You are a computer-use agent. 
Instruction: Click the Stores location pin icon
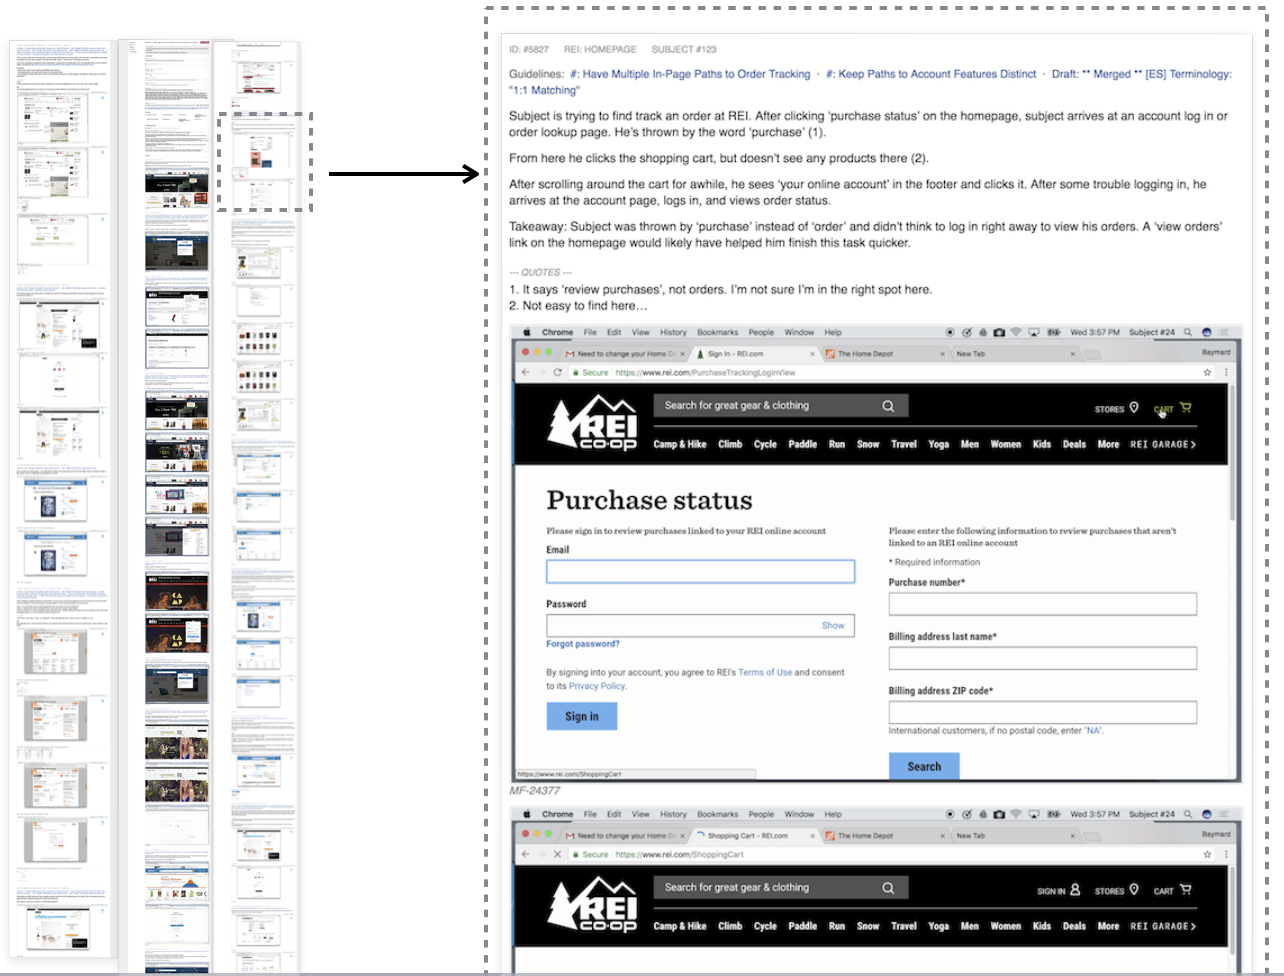pyautogui.click(x=1133, y=409)
